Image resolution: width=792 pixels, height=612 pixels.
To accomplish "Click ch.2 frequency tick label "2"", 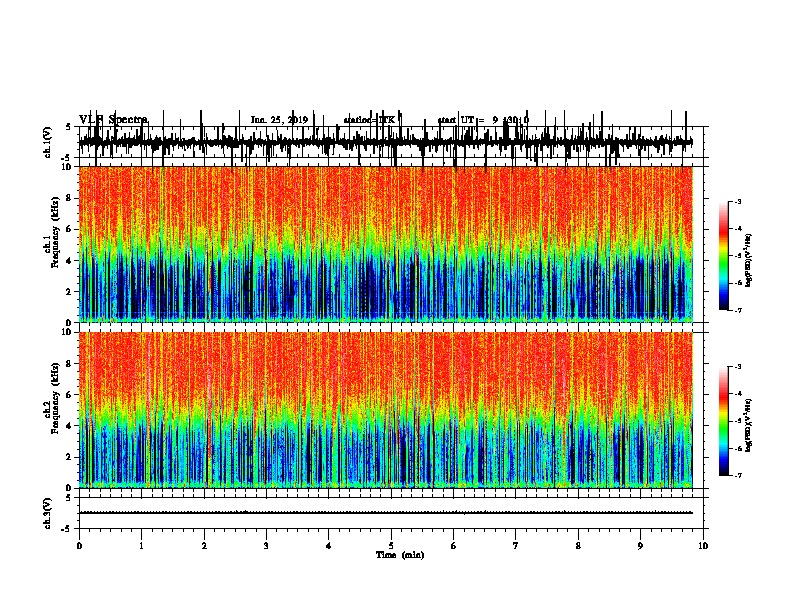I will (x=70, y=457).
